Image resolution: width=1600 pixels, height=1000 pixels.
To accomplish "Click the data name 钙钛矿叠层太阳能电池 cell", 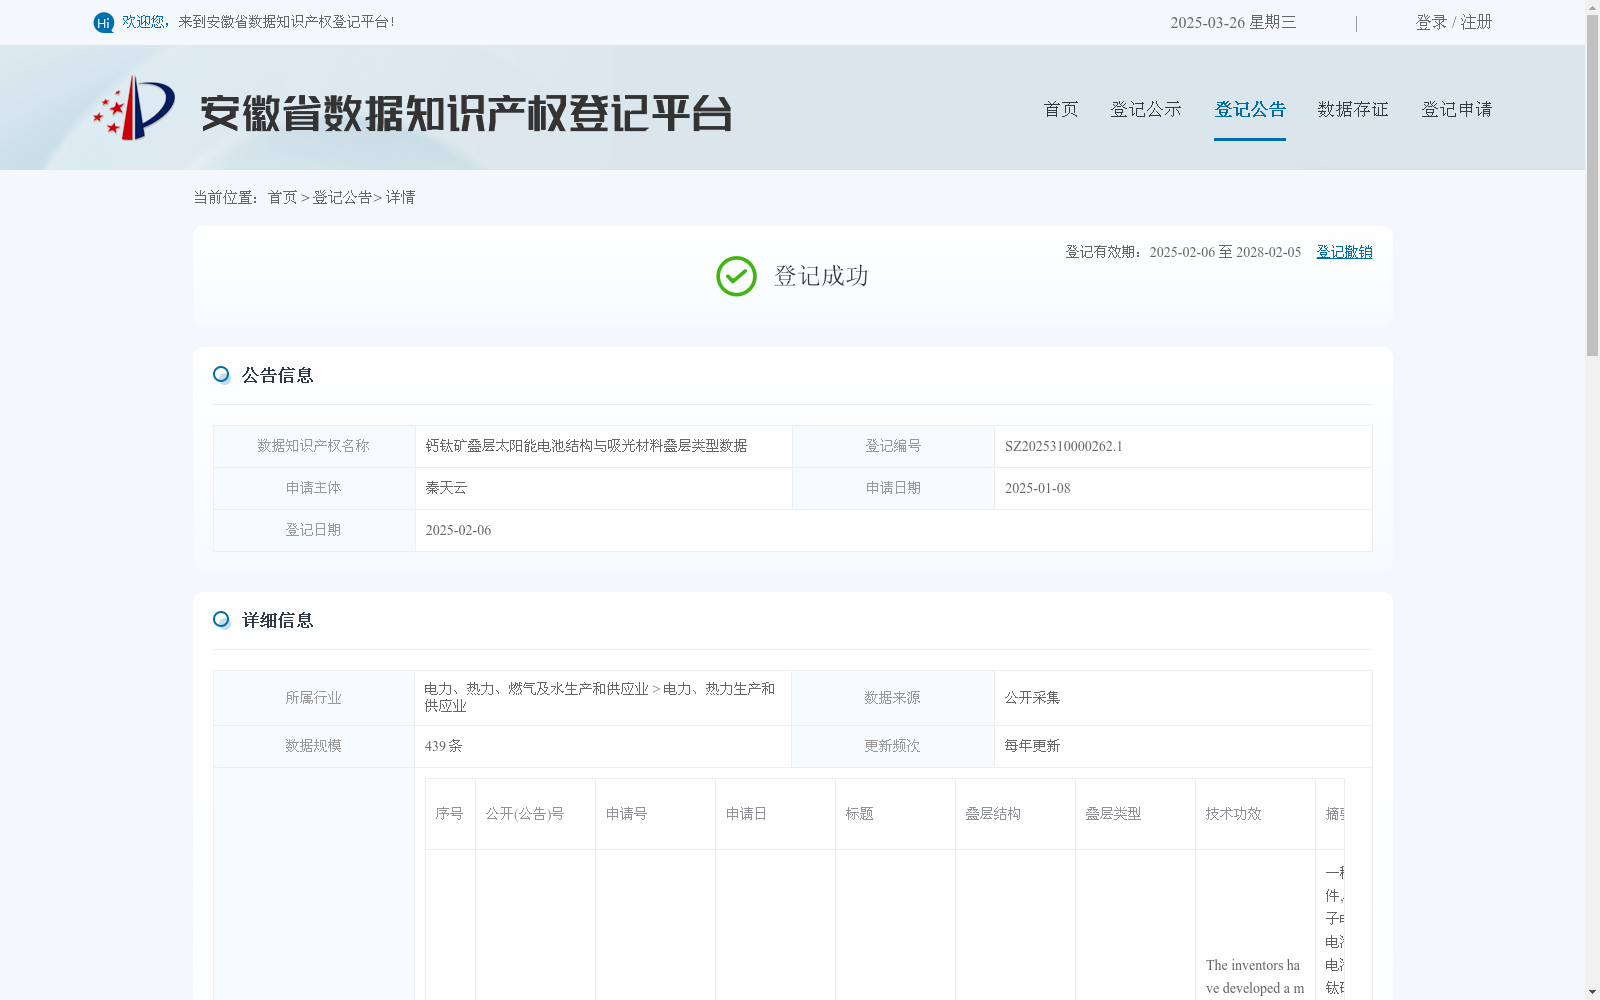I will point(603,446).
